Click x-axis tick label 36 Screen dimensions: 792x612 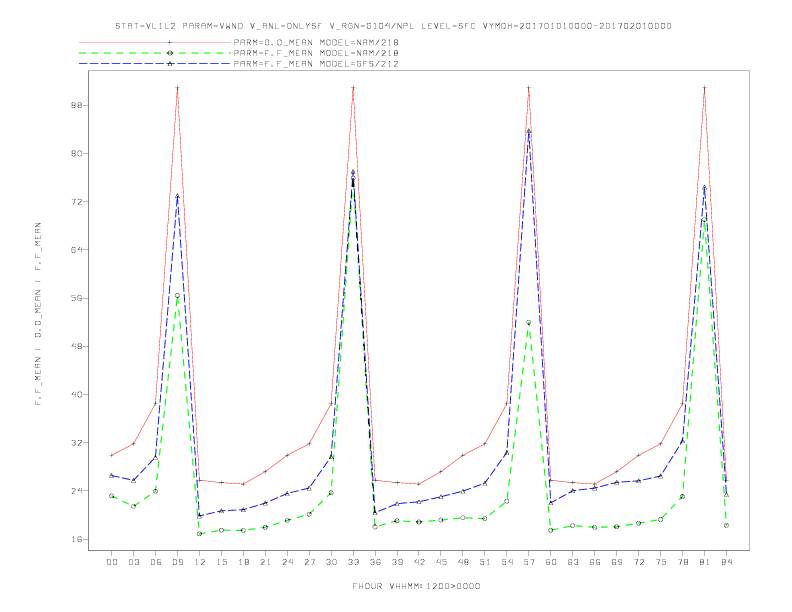click(375, 562)
